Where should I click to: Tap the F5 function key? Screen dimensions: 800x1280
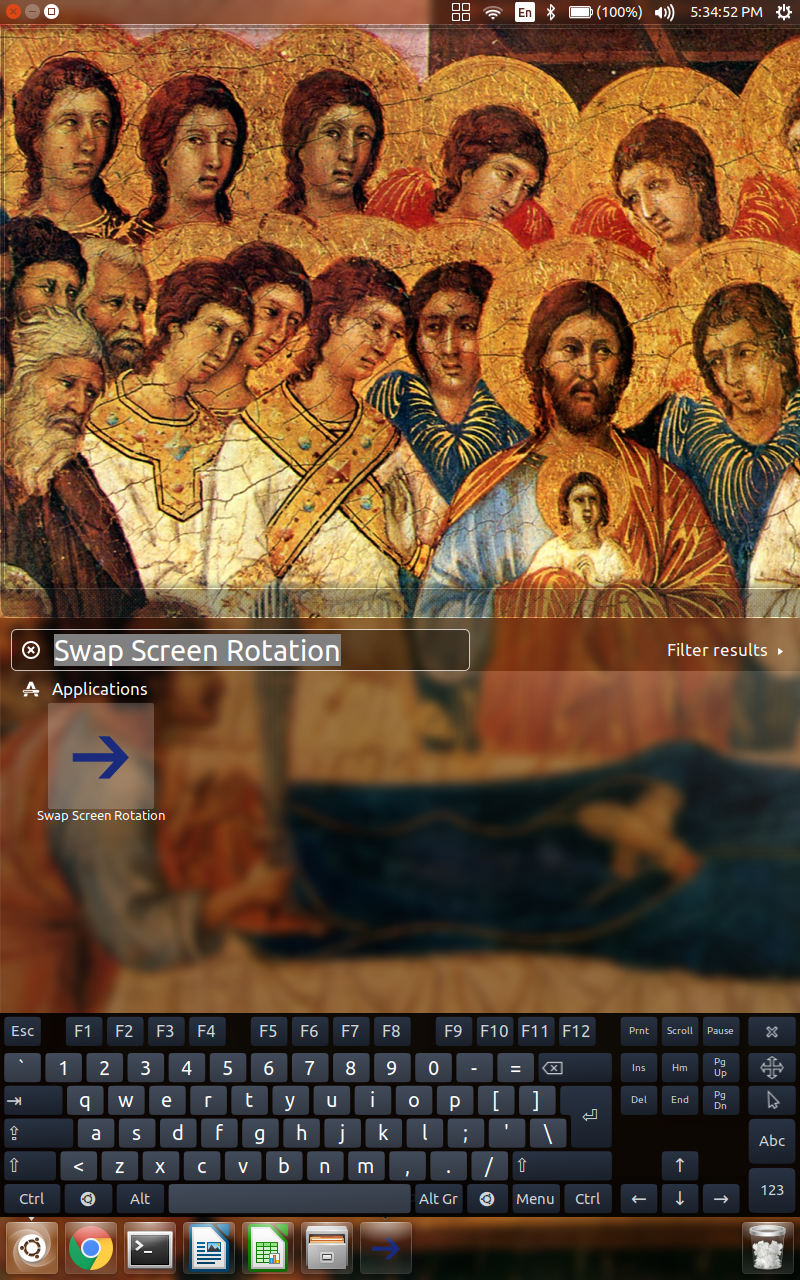[x=268, y=1031]
